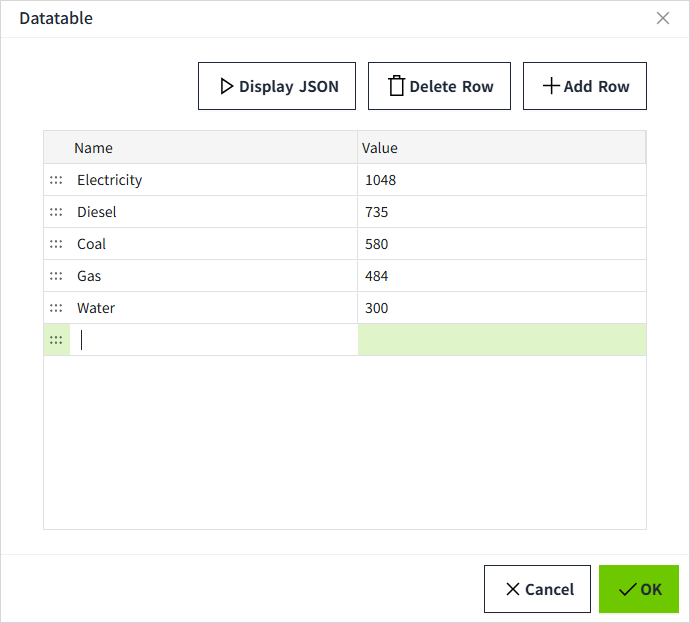
Task: Edit the Water value 300 cell
Action: (501, 308)
